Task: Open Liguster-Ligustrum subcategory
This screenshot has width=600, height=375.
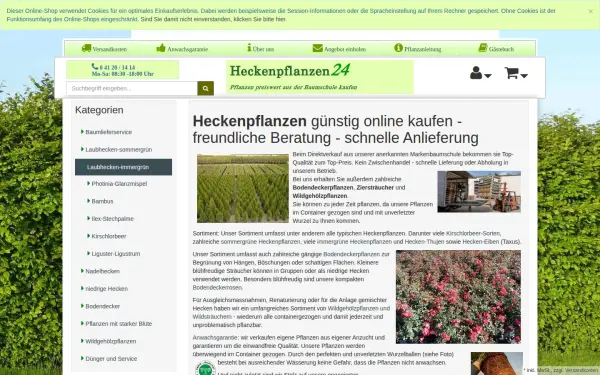Action: coord(116,254)
